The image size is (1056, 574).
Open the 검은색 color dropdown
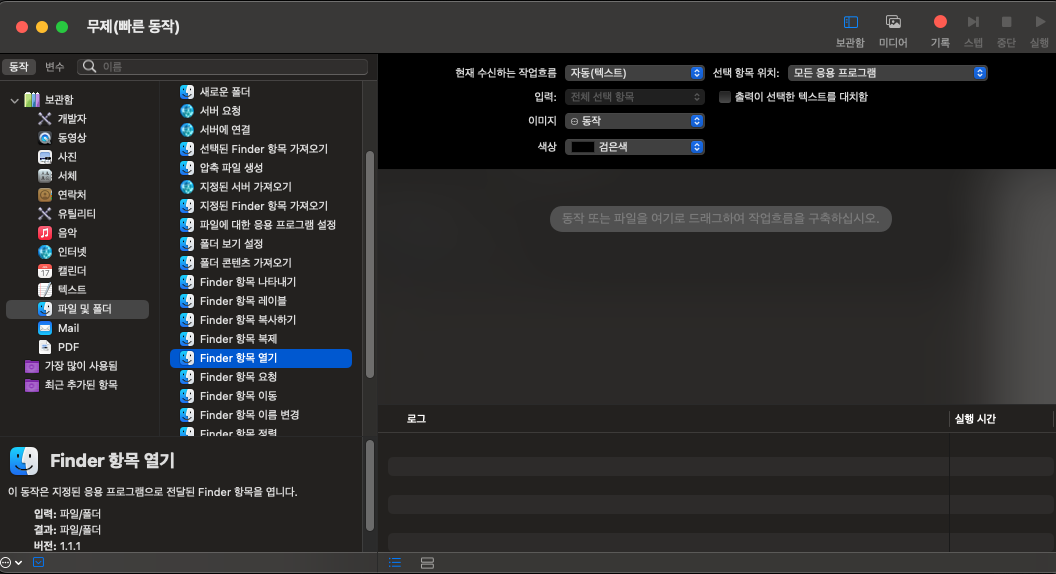(x=634, y=147)
